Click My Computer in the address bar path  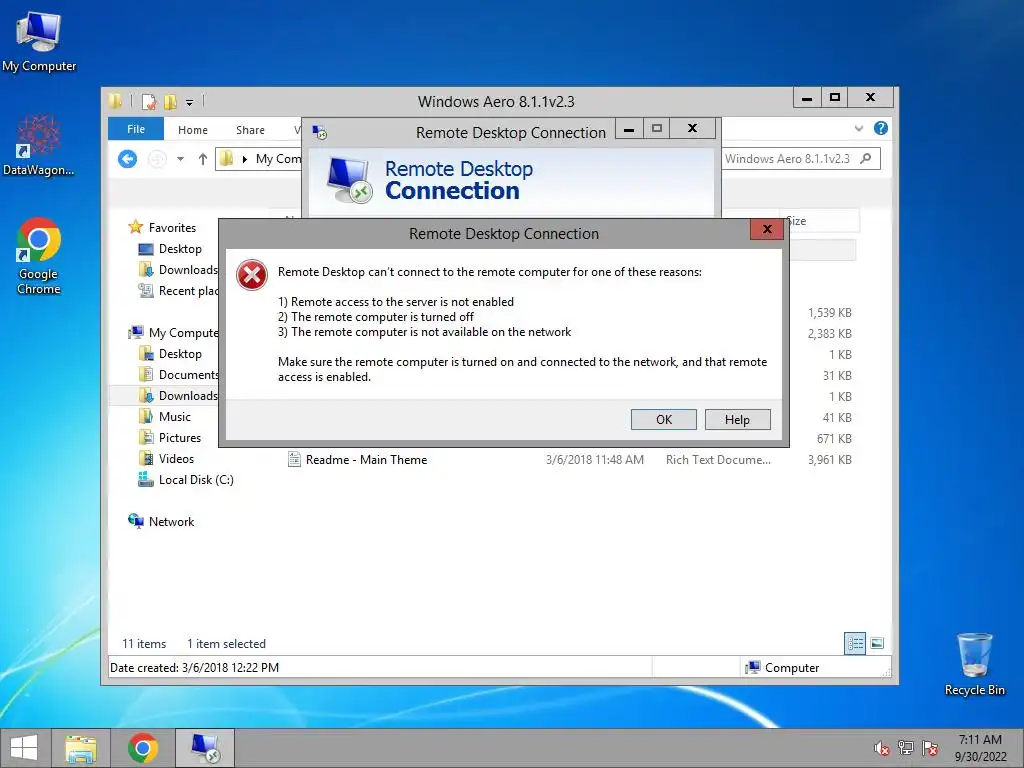tap(278, 159)
